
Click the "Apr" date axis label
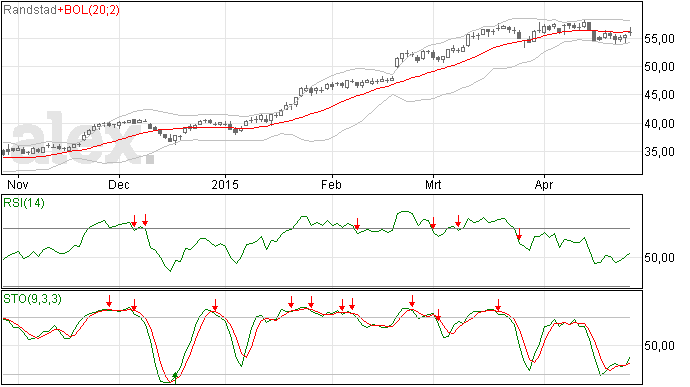544,185
